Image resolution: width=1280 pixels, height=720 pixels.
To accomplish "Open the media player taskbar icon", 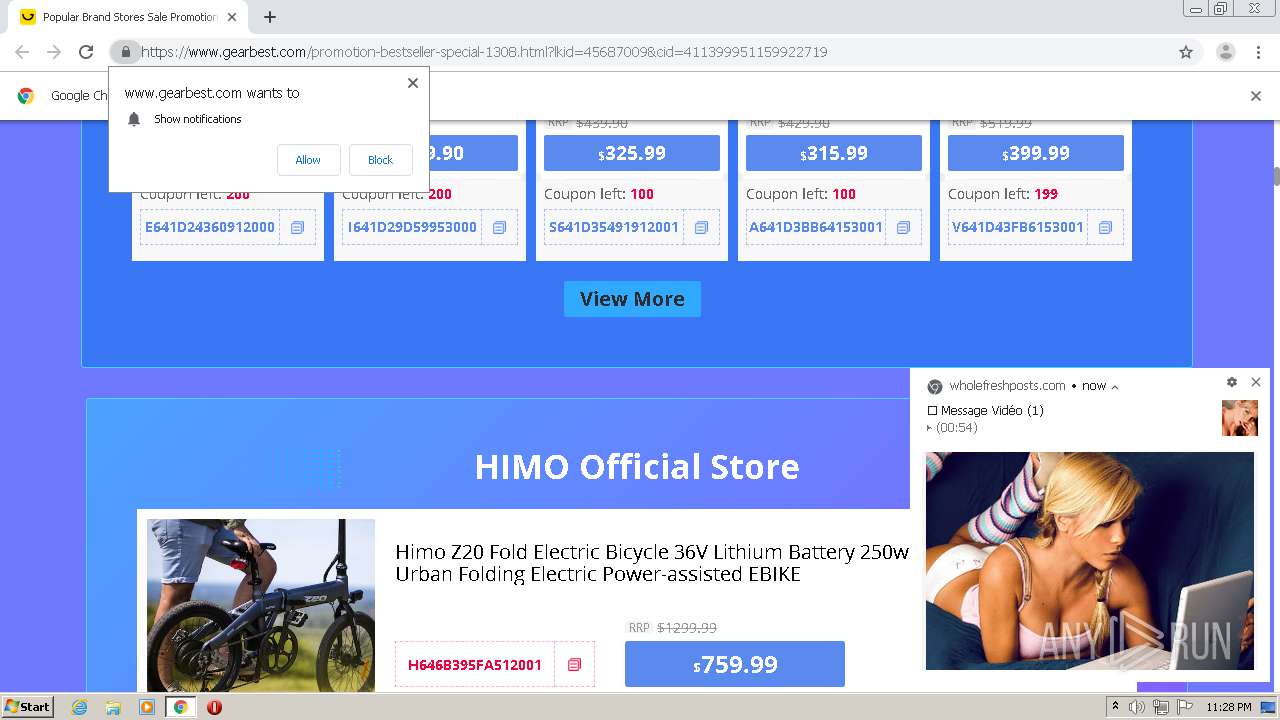I will [147, 707].
